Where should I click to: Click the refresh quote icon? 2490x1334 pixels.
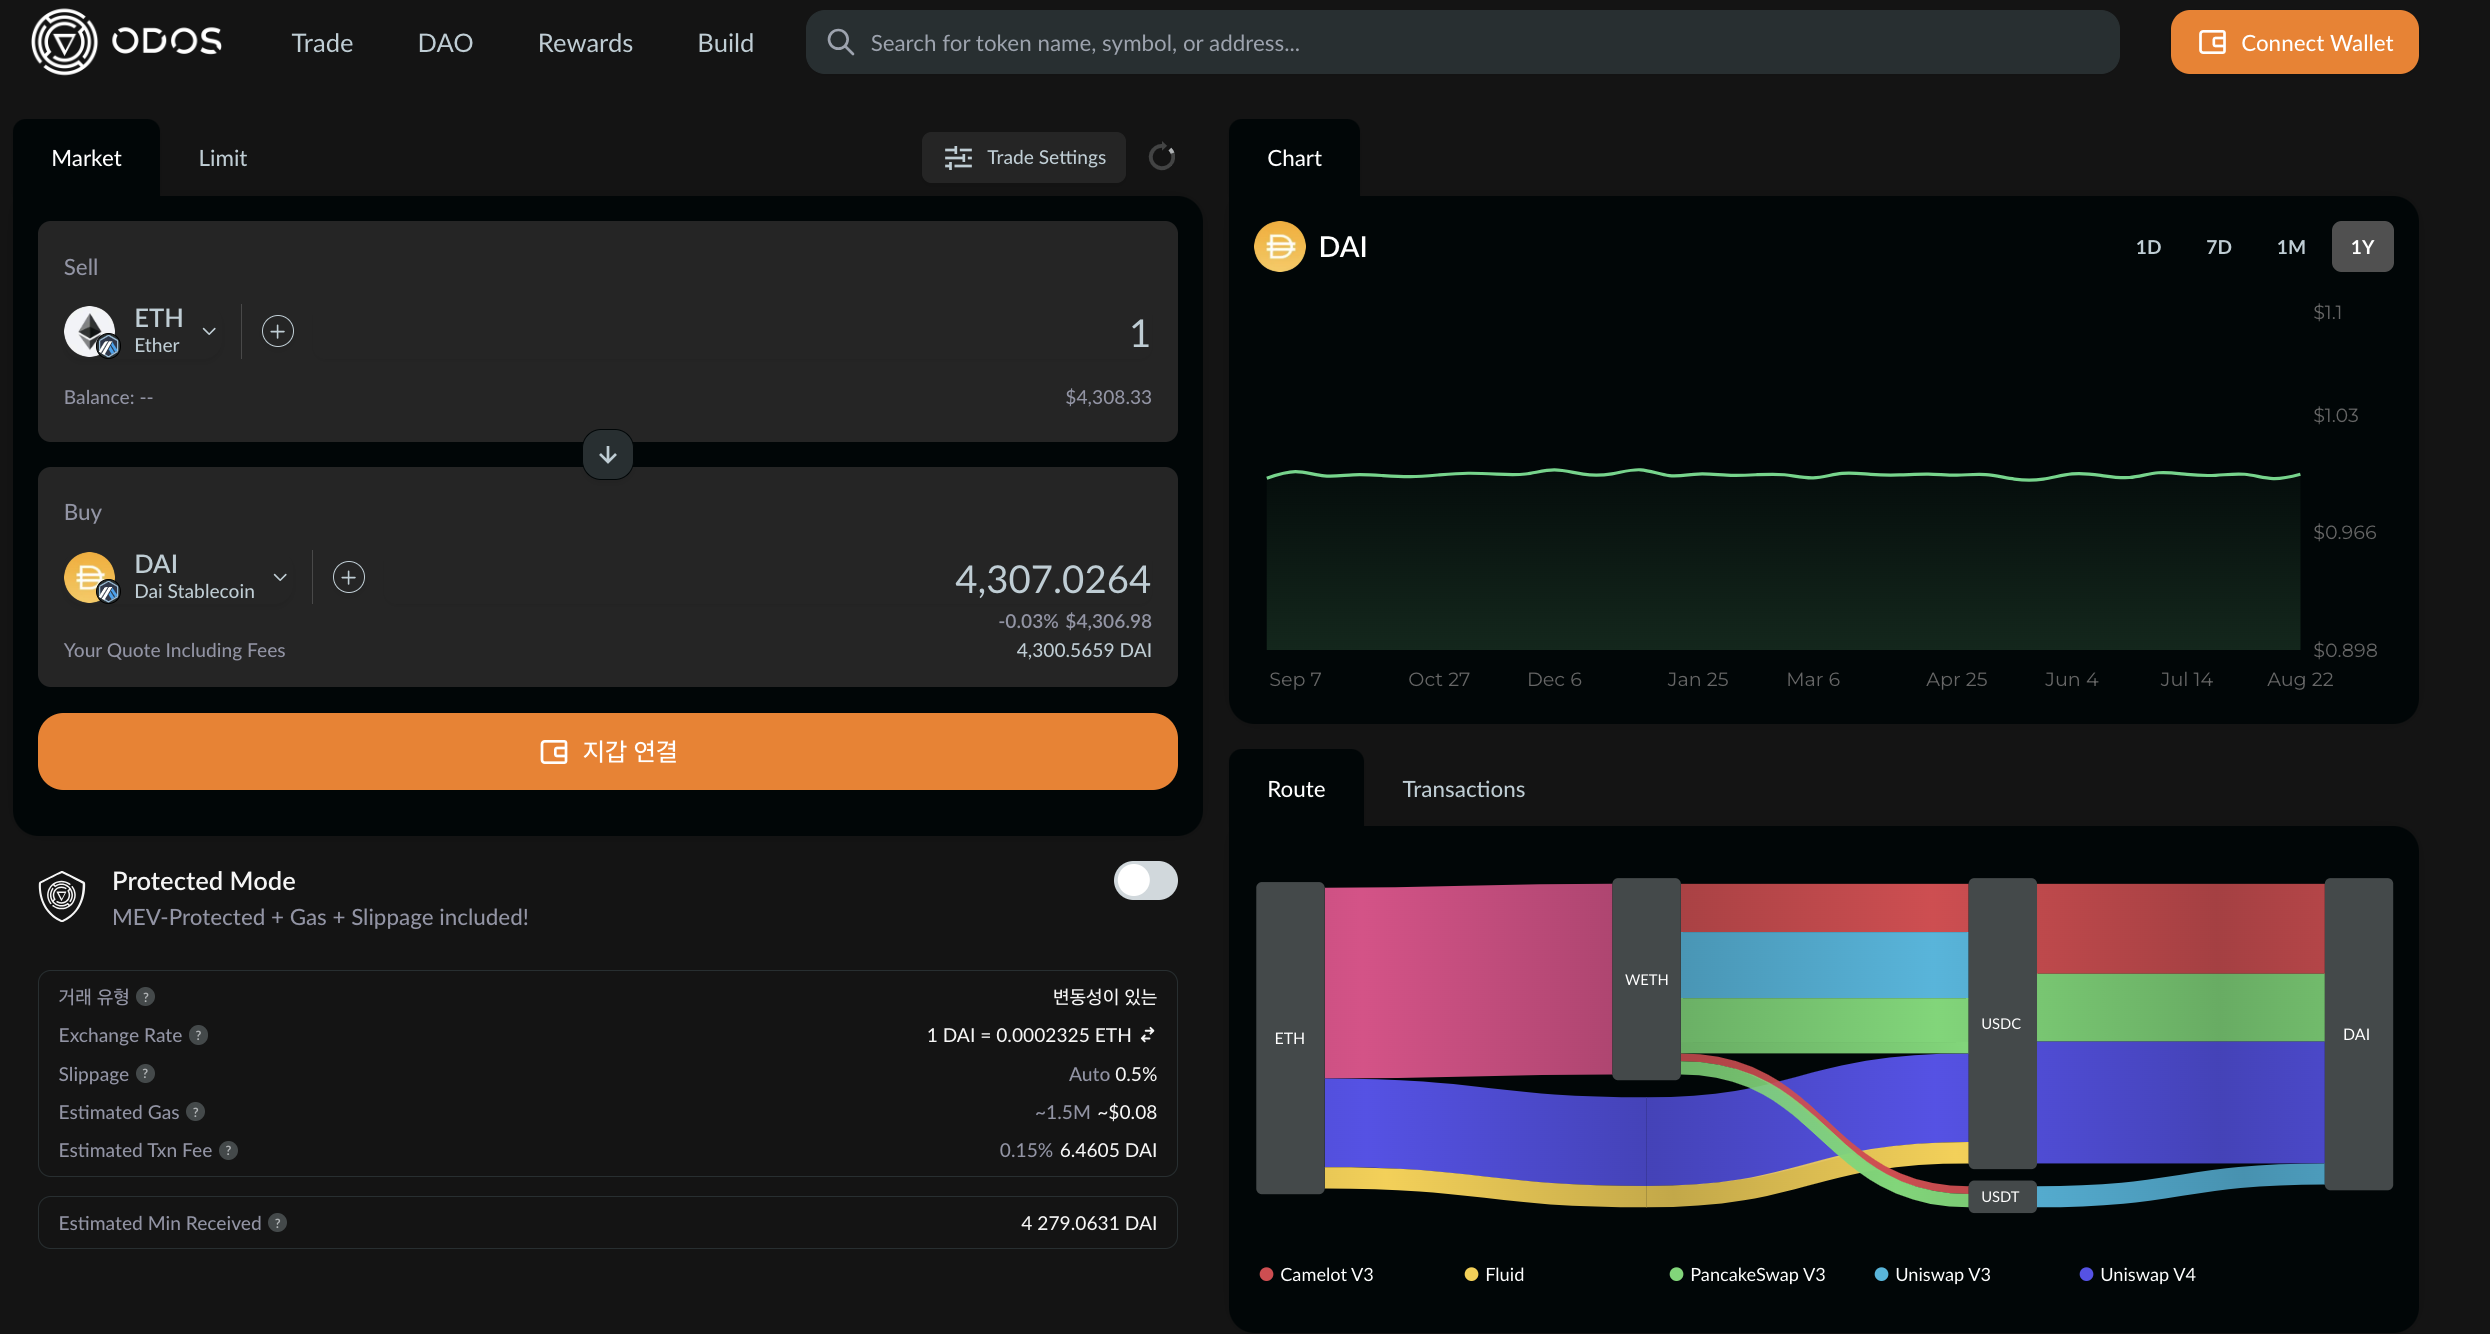[x=1161, y=157]
